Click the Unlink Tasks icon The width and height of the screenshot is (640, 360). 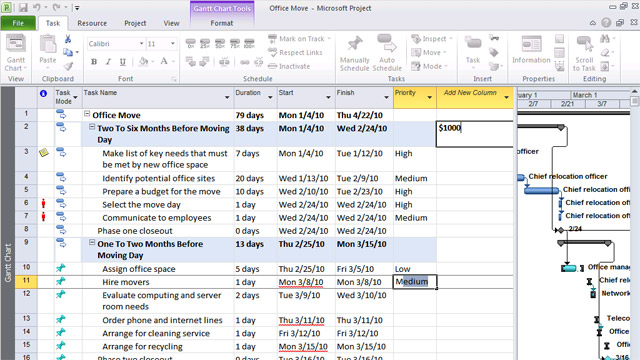[x=258, y=62]
